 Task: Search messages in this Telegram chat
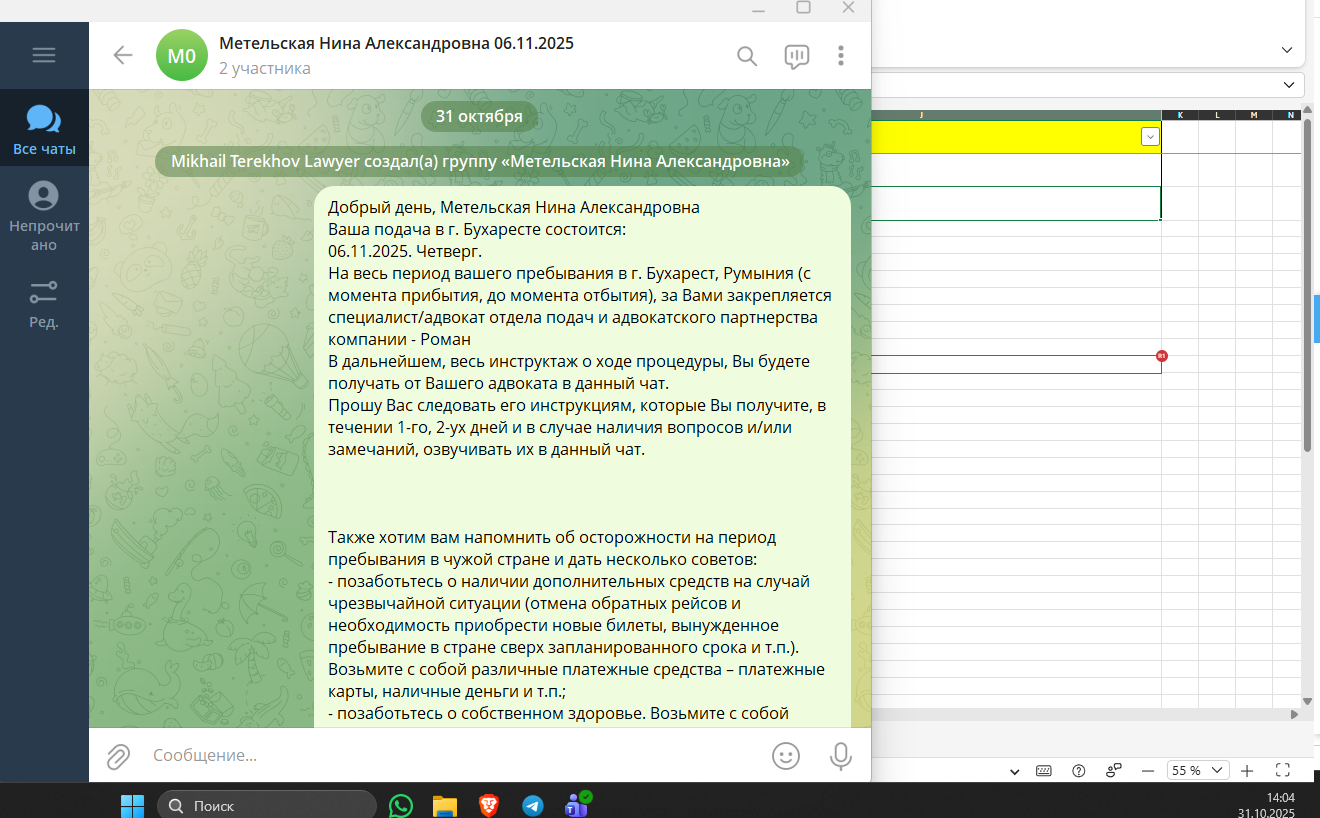coord(747,56)
